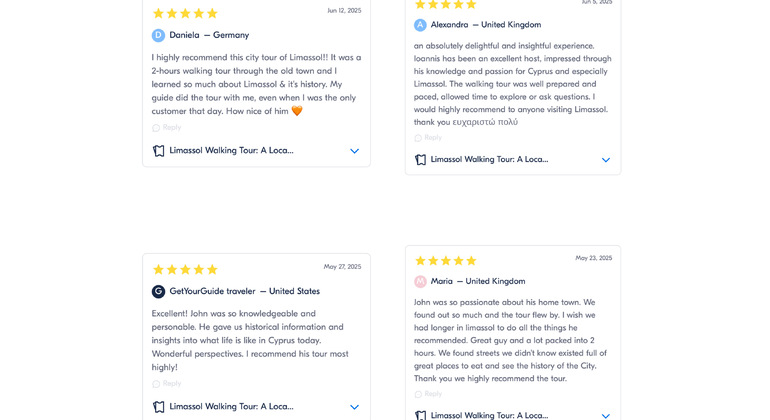770x420 pixels.
Task: Expand tour details chevron in Alexandra's review
Action: click(x=605, y=160)
